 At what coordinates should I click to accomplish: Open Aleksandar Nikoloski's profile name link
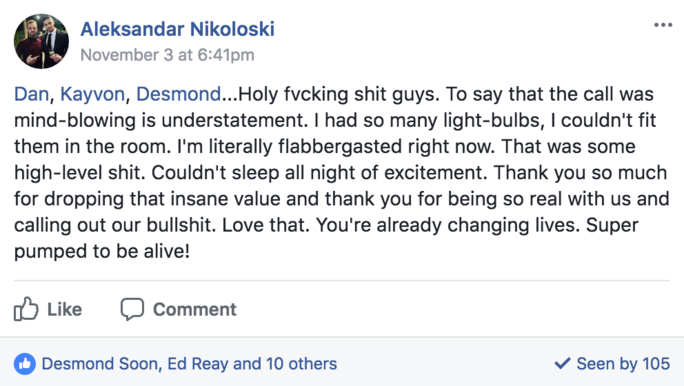coord(178,29)
